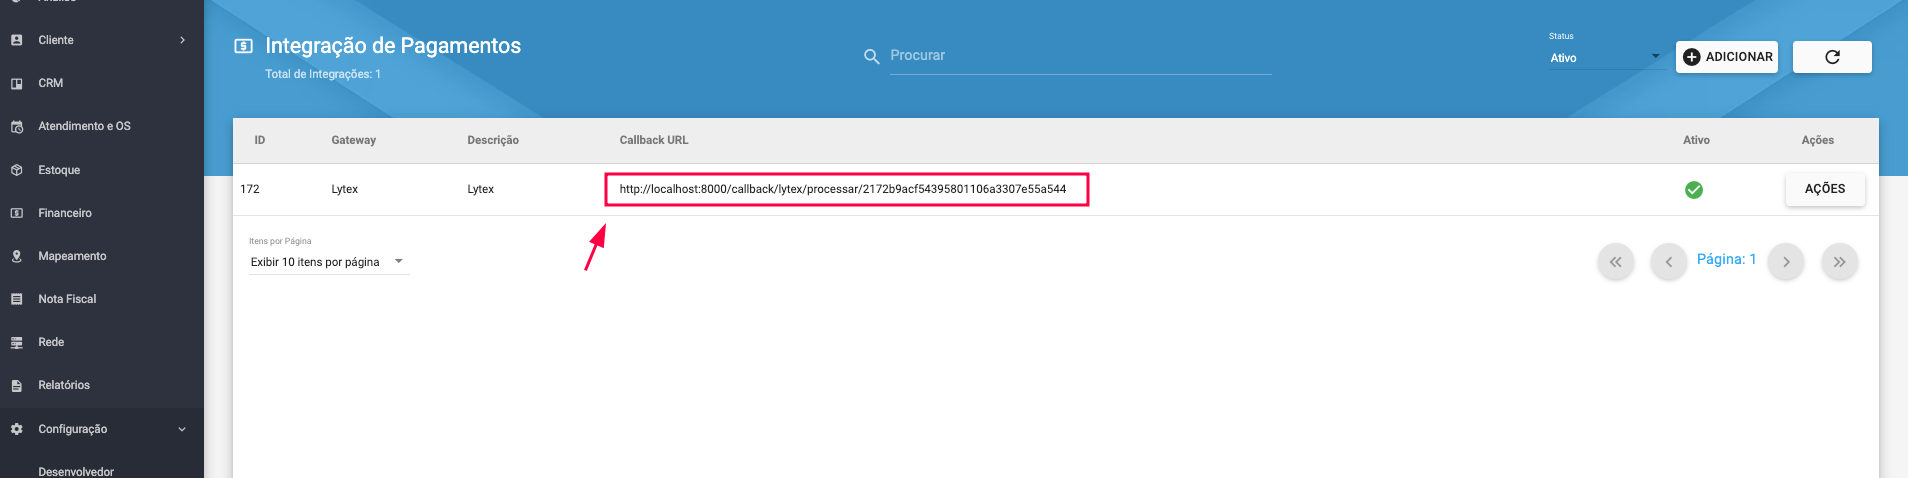Click the Estoque box icon
The width and height of the screenshot is (1908, 478).
(x=16, y=170)
